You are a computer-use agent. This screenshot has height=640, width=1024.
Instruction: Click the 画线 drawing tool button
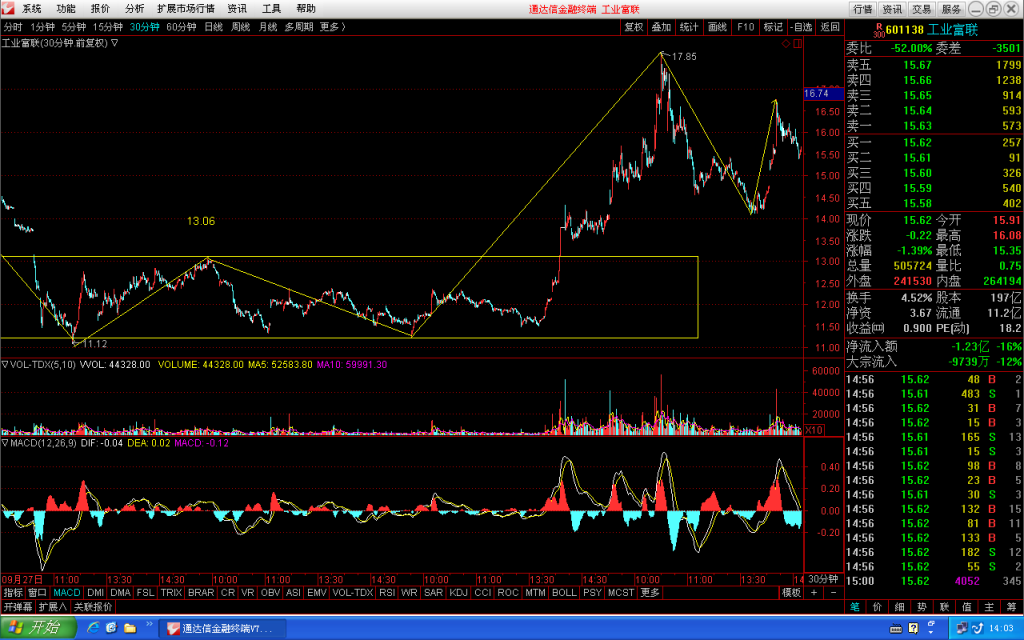click(717, 27)
